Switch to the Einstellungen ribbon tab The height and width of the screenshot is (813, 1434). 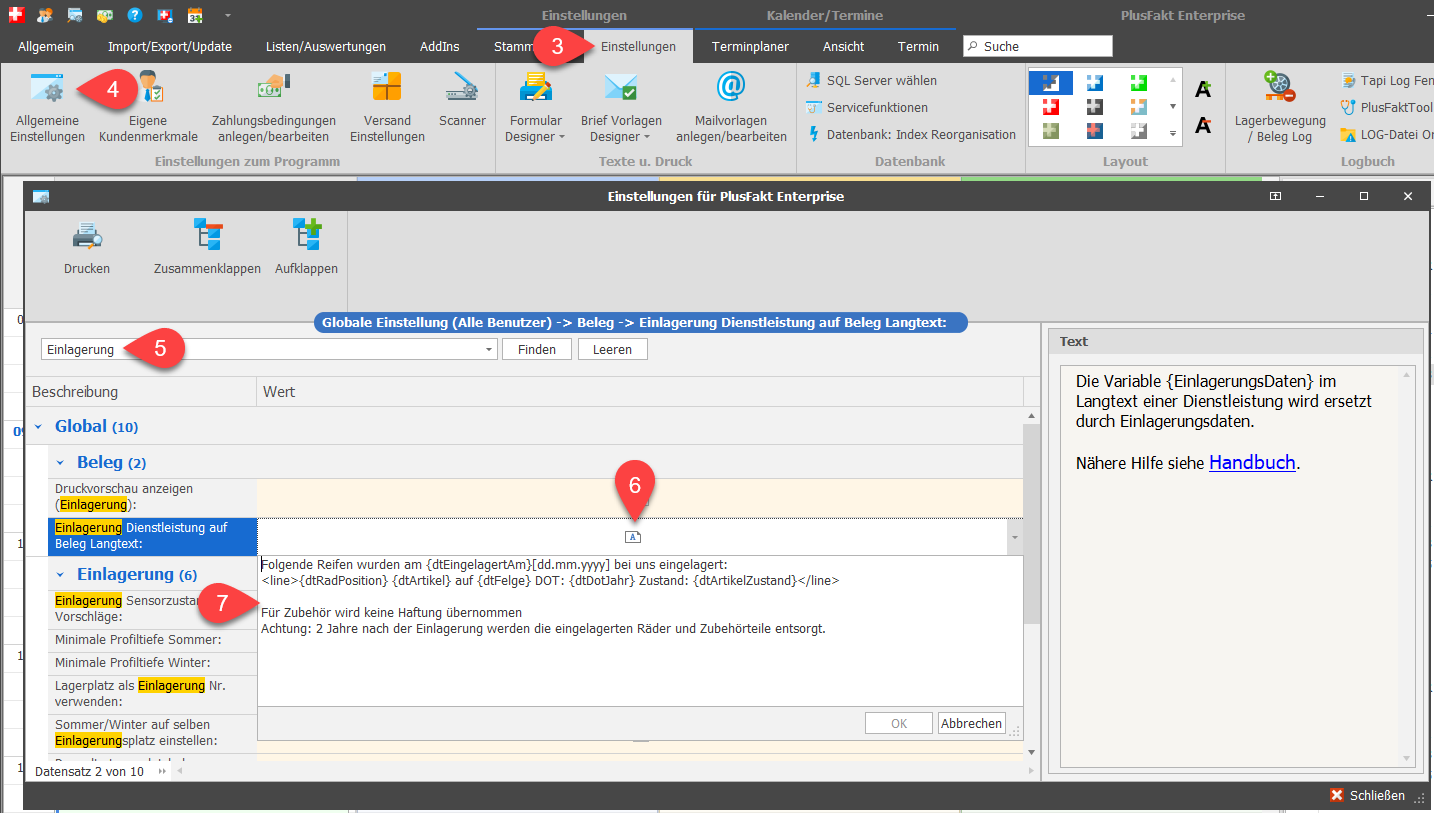[x=638, y=46]
